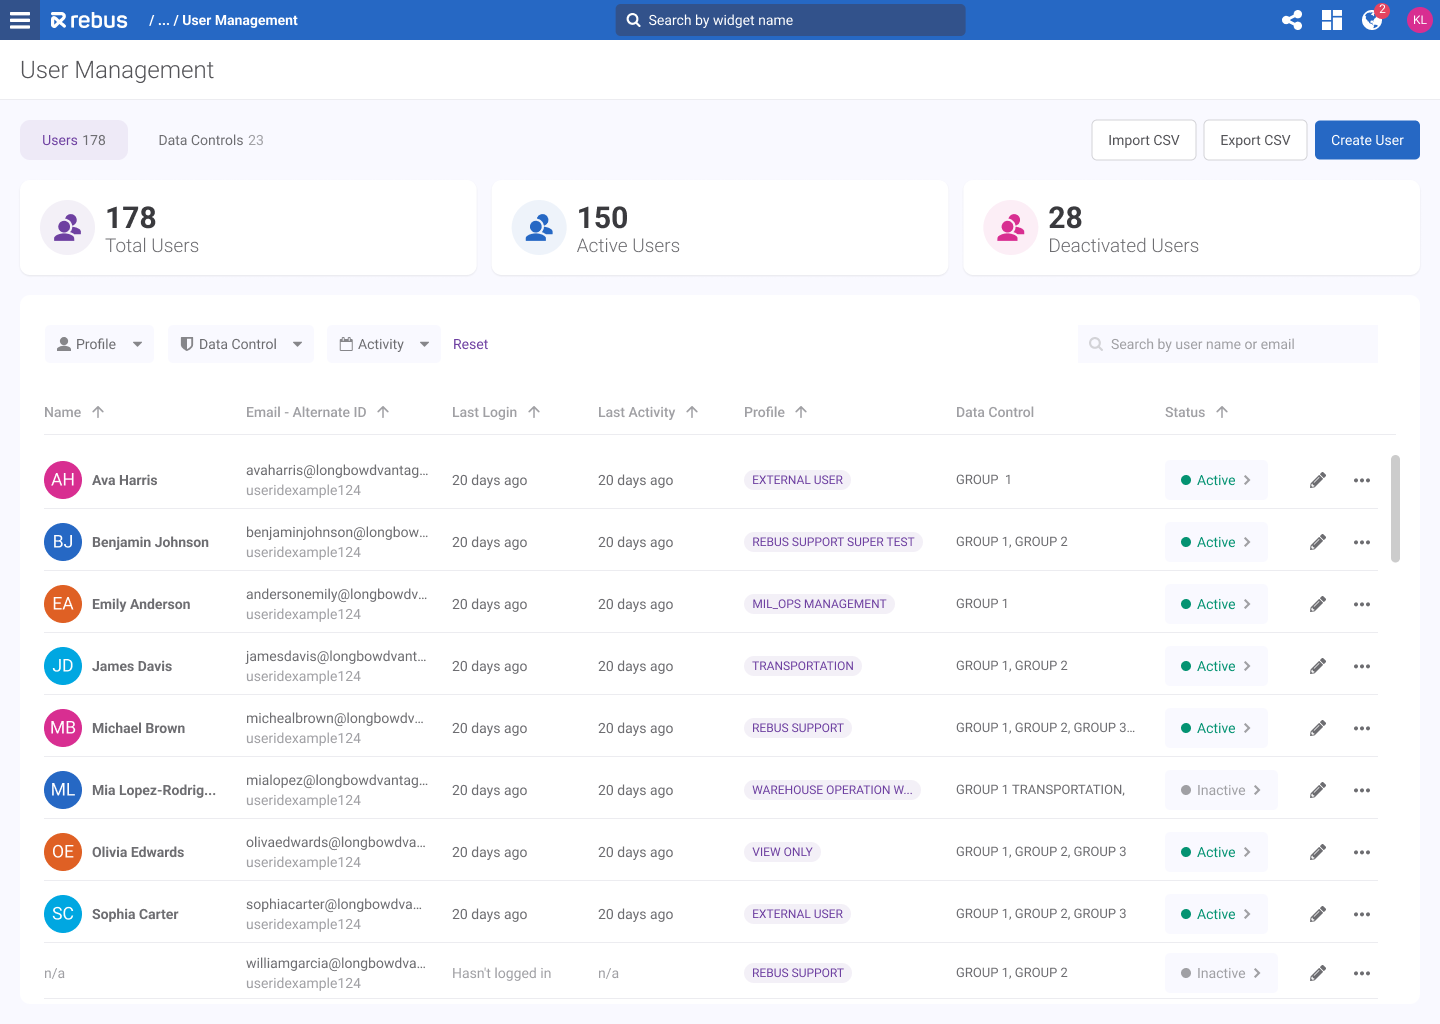Expand the Profile filter dropdown

coord(99,344)
